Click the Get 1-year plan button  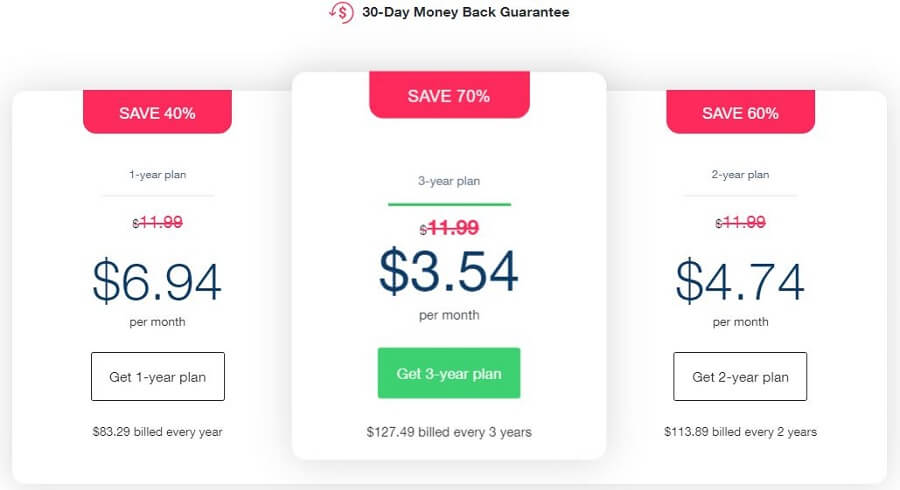(x=158, y=376)
